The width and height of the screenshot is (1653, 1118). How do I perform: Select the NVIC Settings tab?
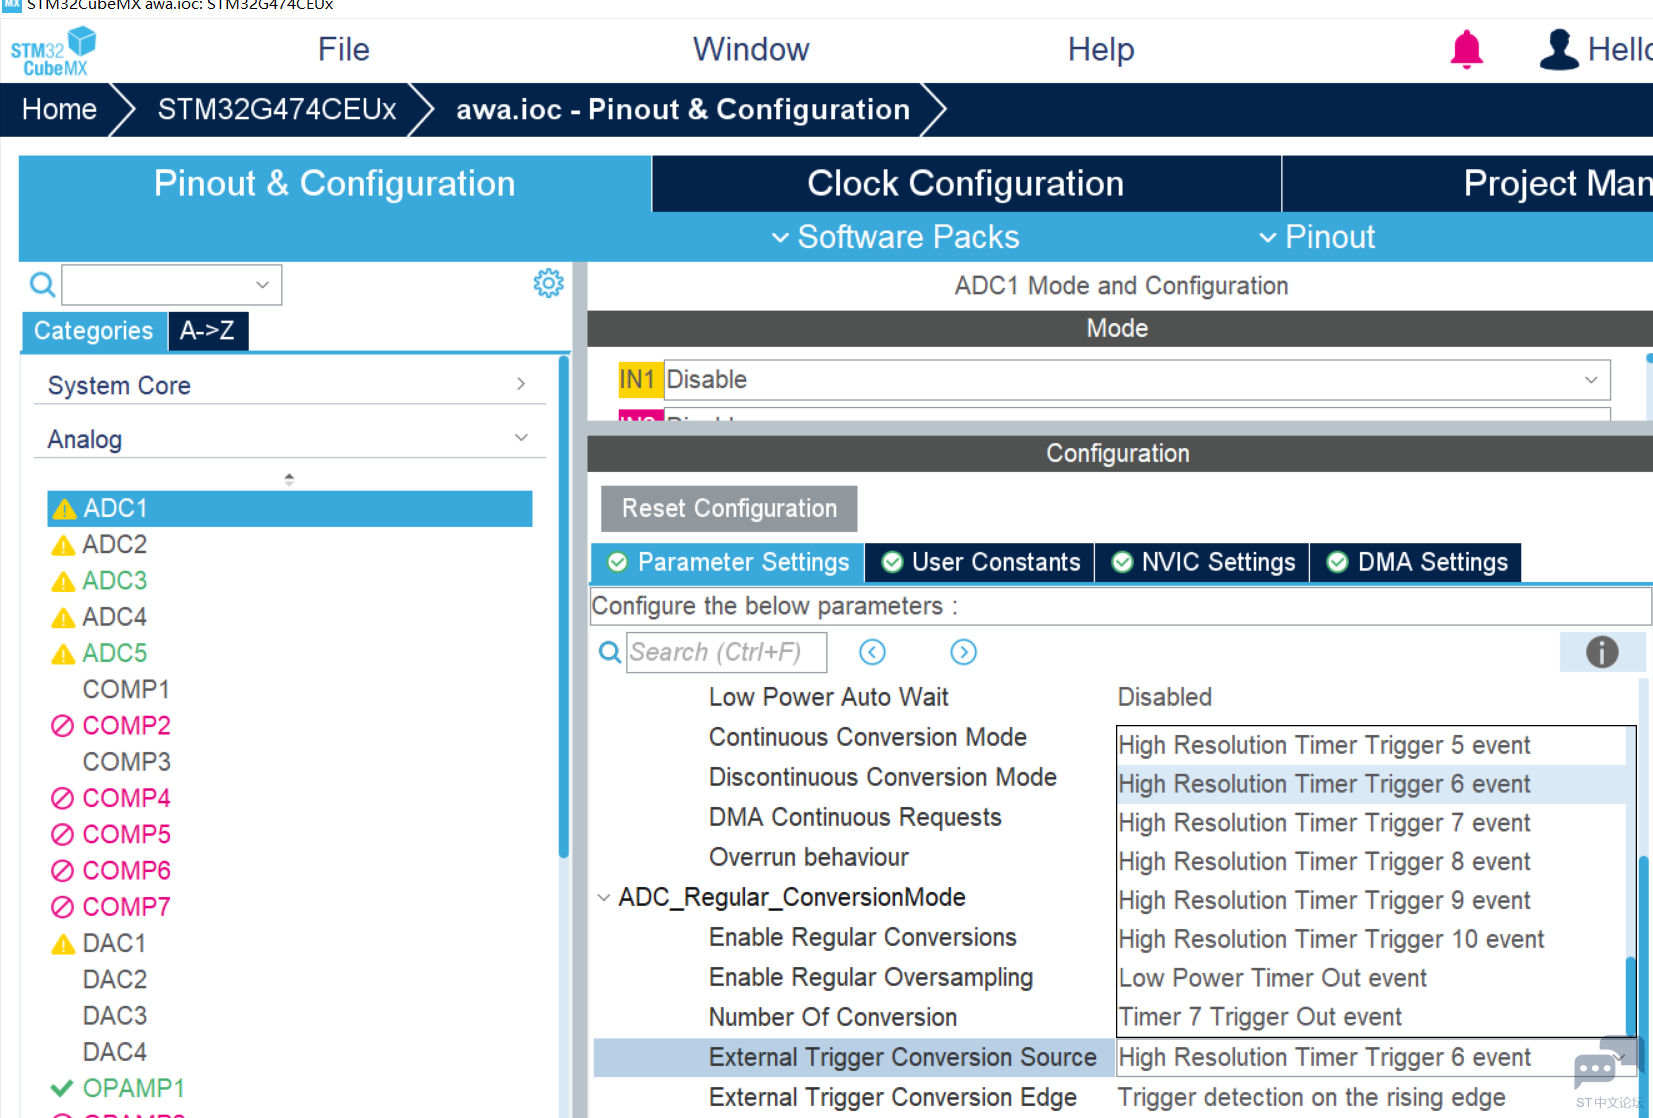tap(1203, 562)
